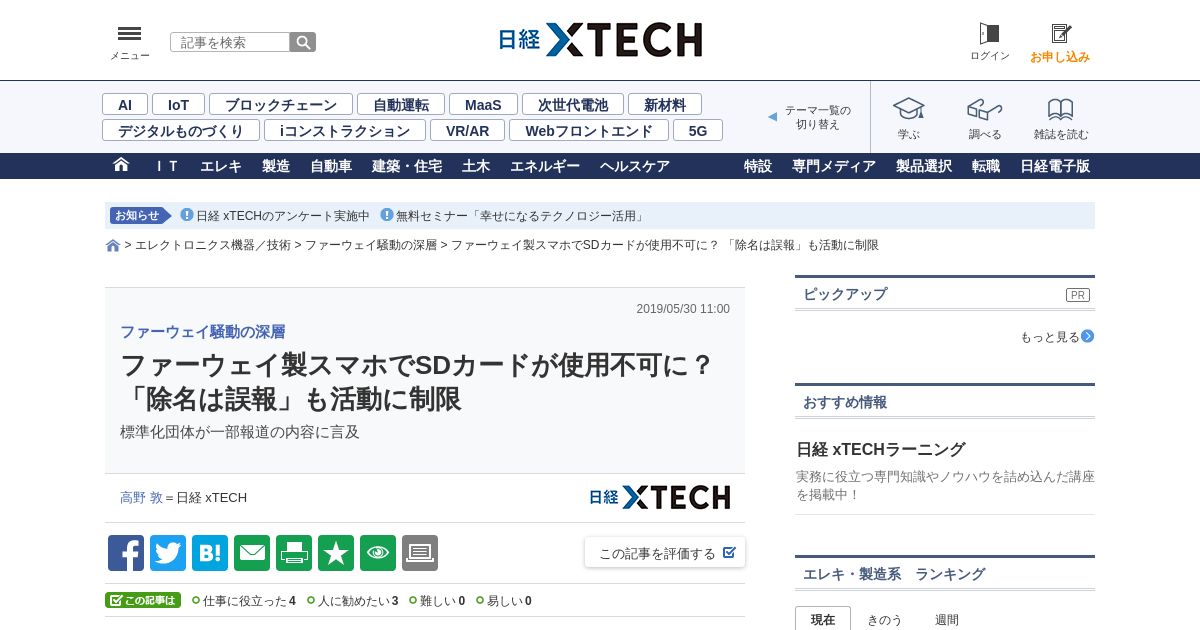
Task: Select the MaaS theme tag
Action: tap(483, 104)
